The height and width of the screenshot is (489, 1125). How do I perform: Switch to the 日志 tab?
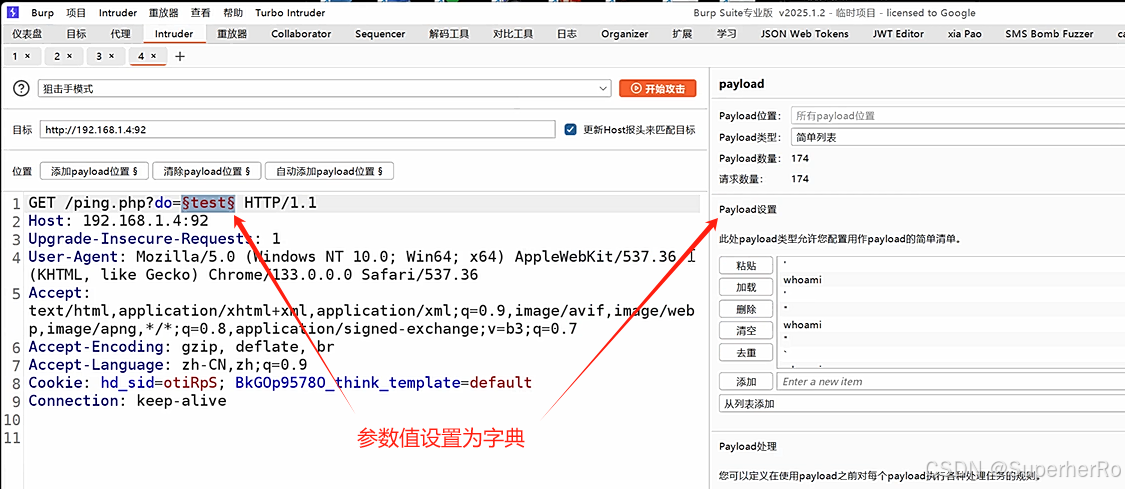coord(567,34)
